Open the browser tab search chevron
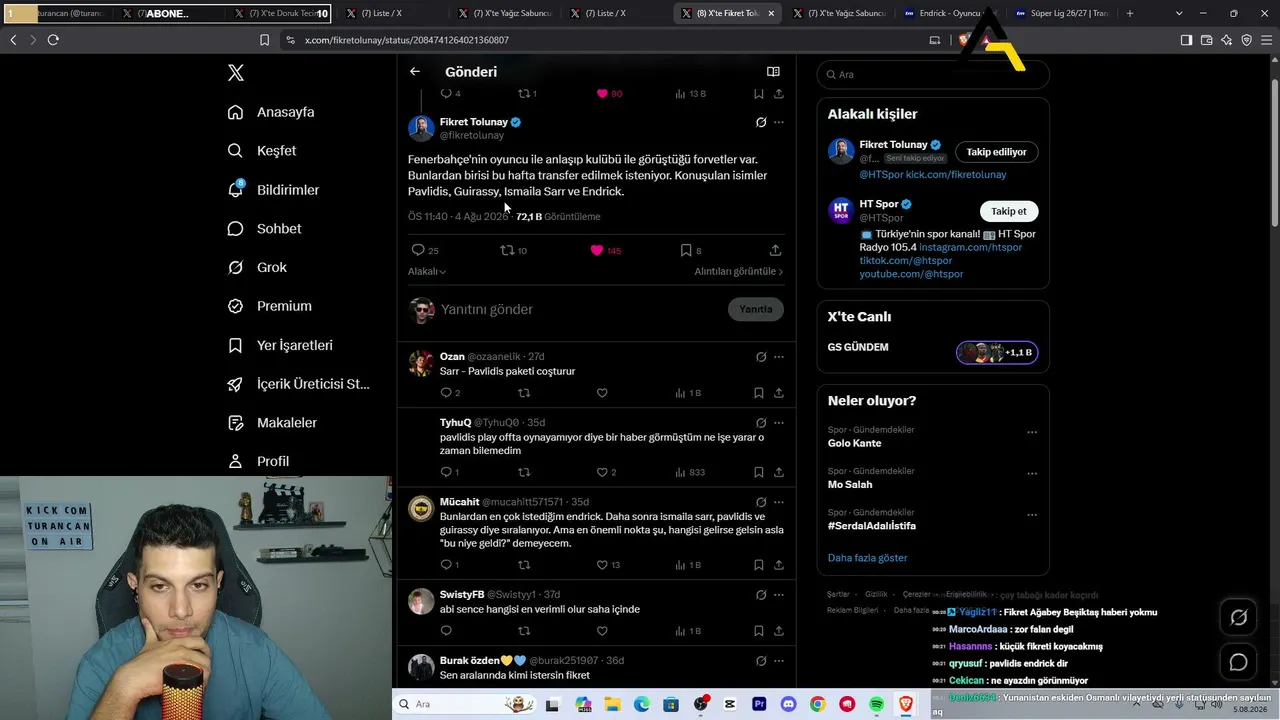1280x720 pixels. point(1179,13)
